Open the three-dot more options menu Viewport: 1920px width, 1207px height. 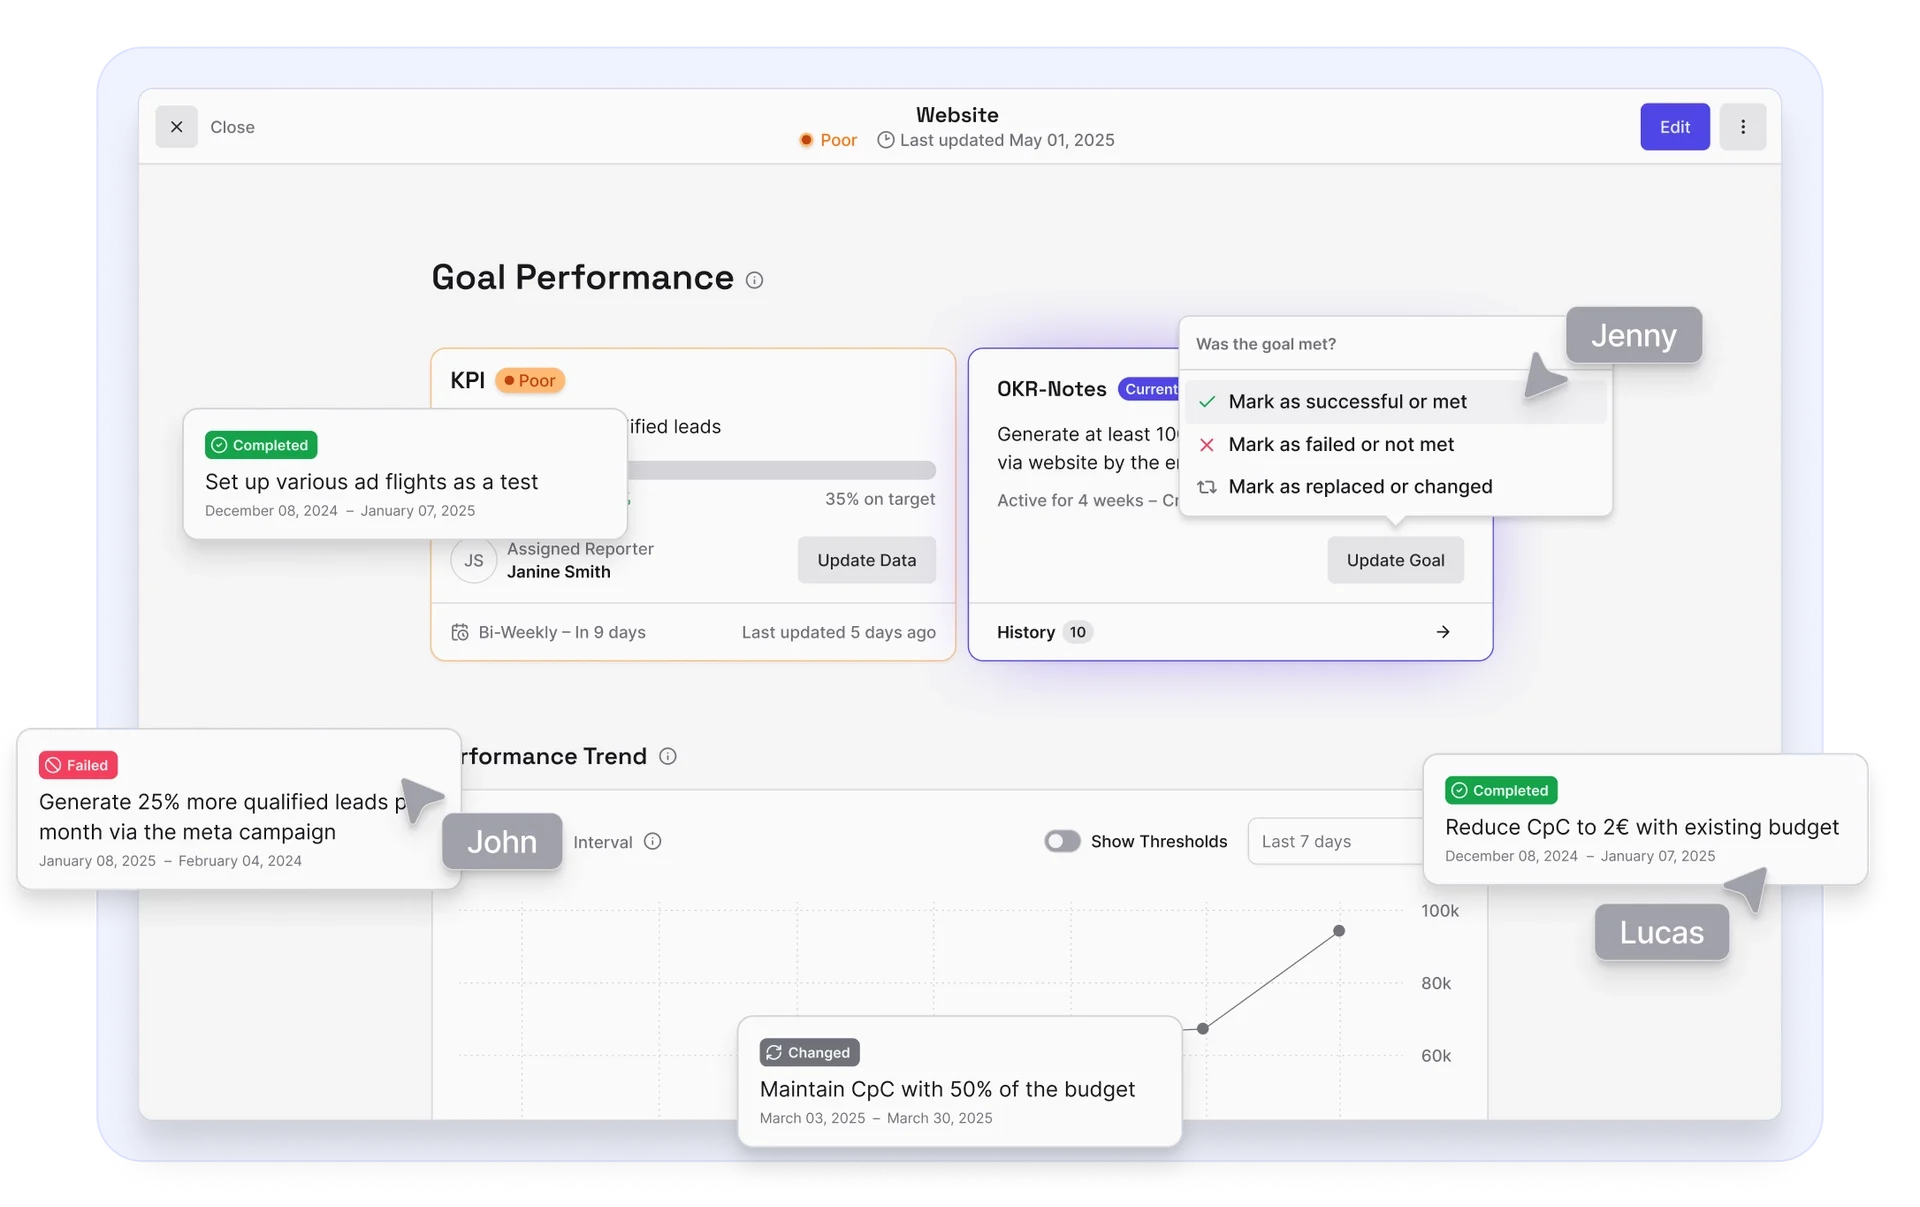(x=1742, y=127)
